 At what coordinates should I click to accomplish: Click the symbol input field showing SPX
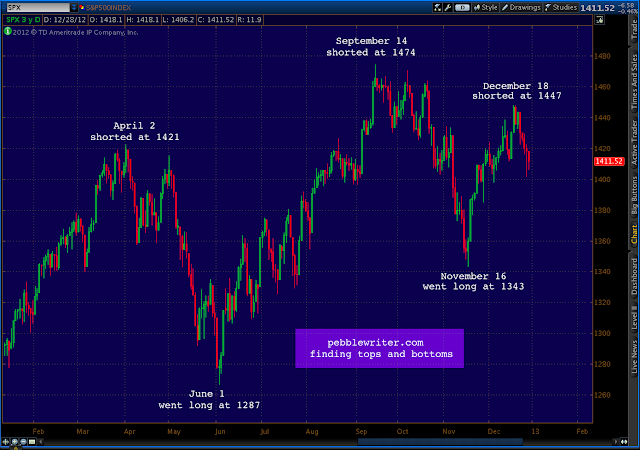point(38,7)
